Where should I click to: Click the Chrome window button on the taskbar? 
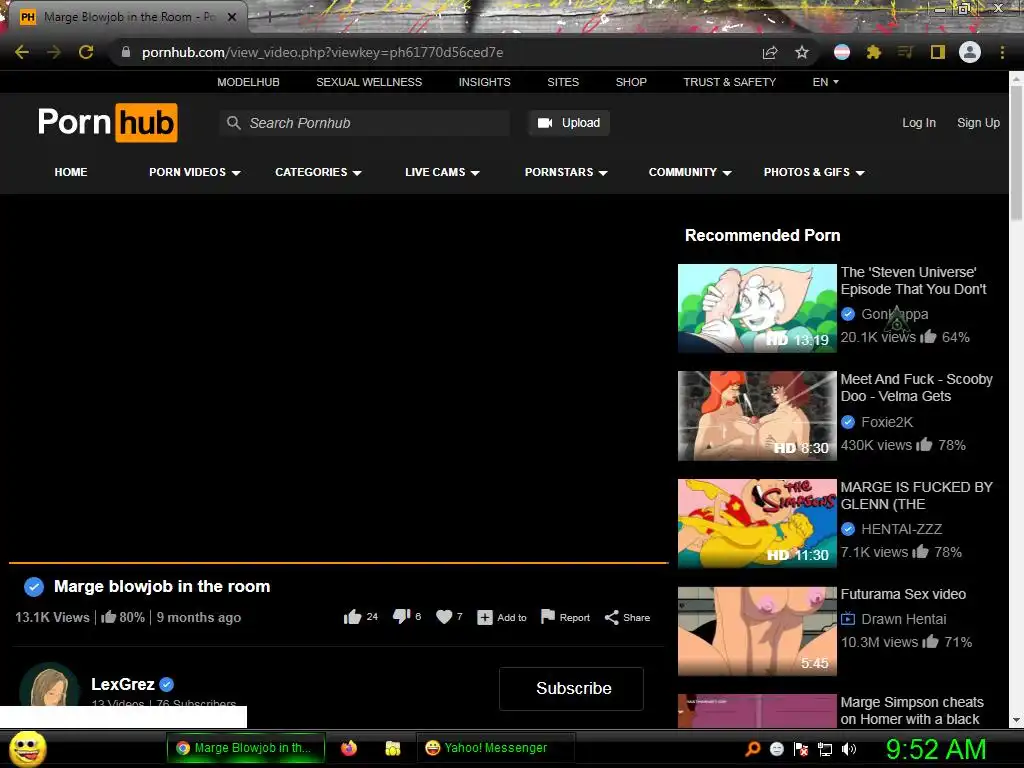click(246, 748)
